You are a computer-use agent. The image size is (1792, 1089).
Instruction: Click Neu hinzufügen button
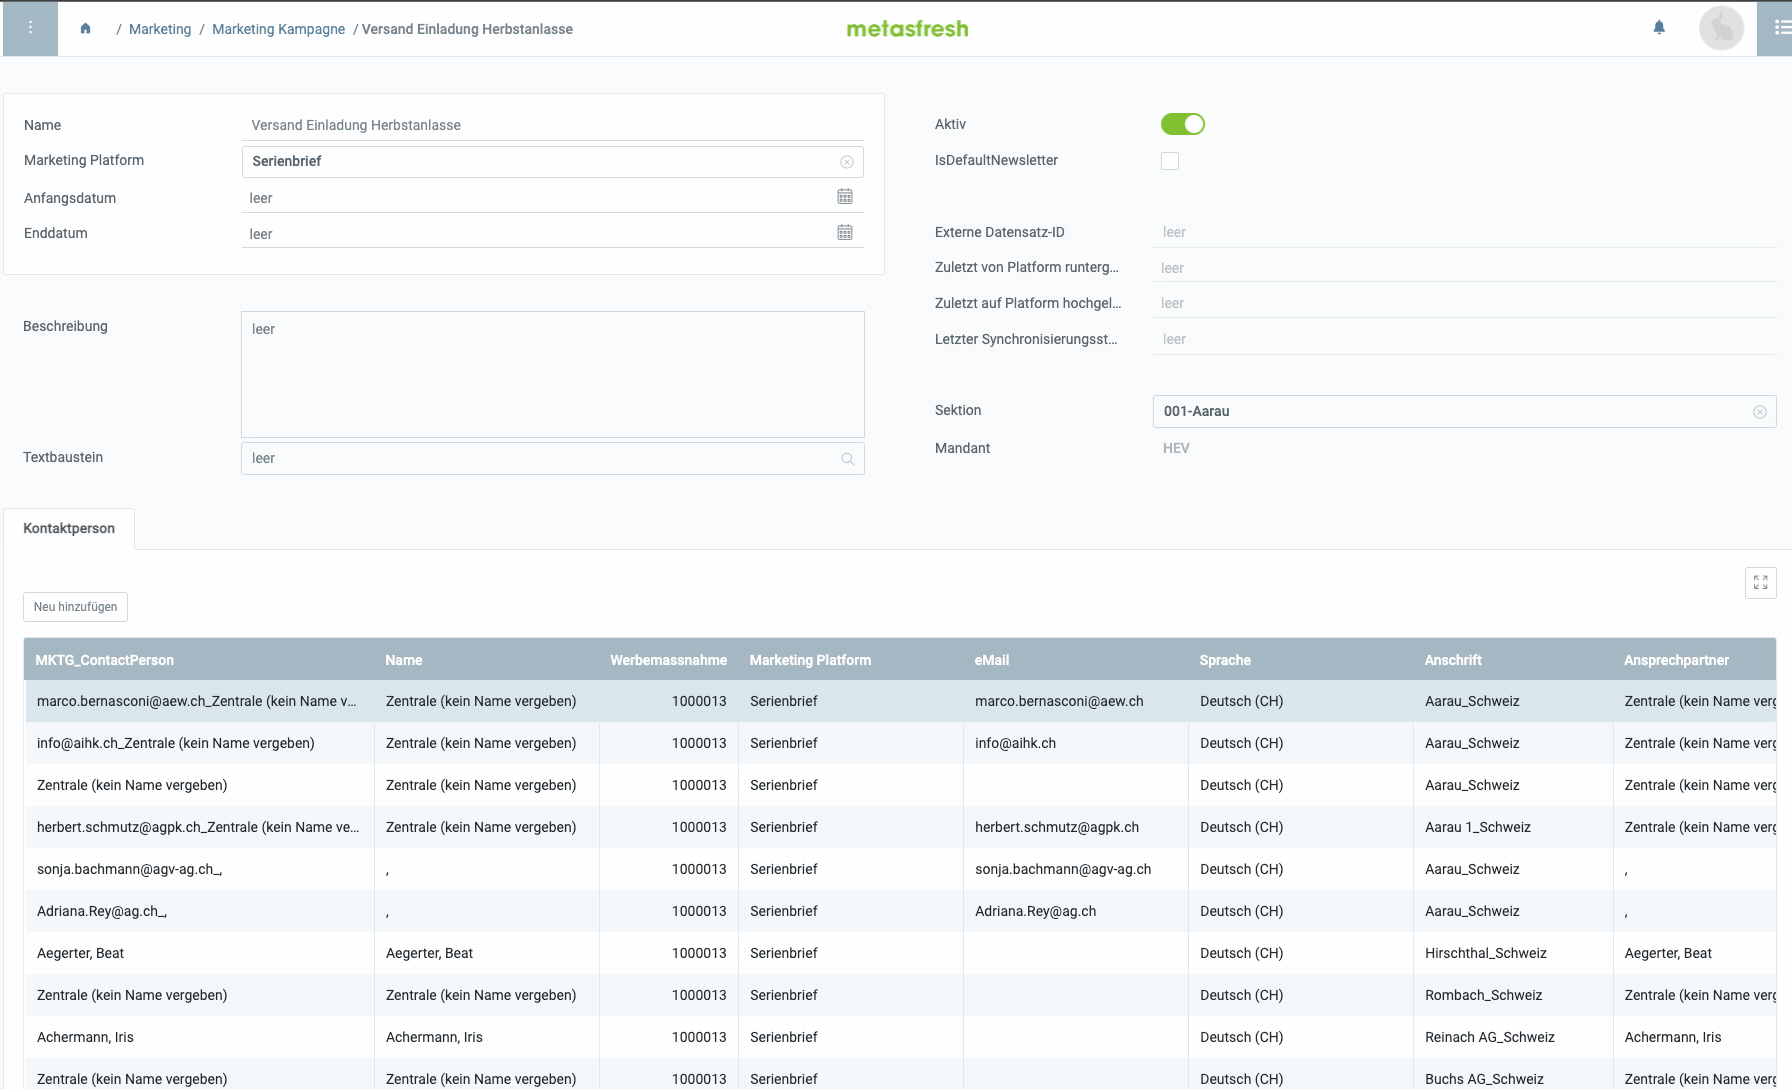(x=76, y=607)
